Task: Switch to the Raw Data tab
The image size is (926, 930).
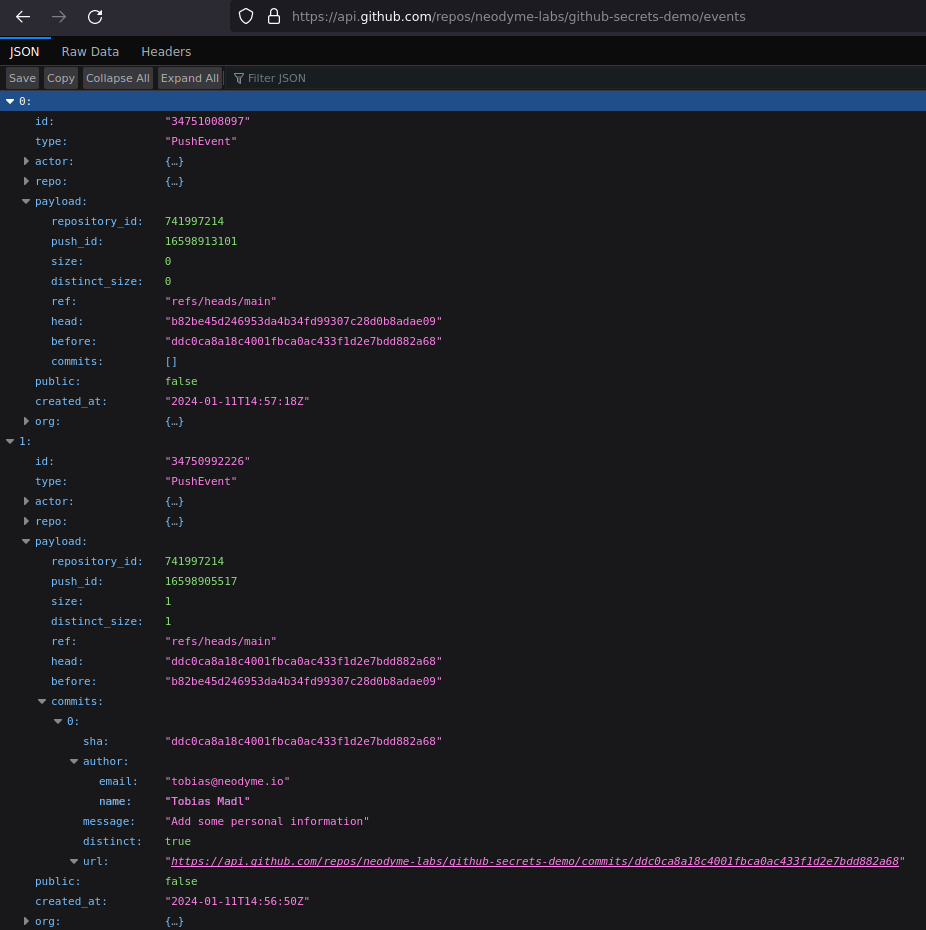Action: (x=90, y=51)
